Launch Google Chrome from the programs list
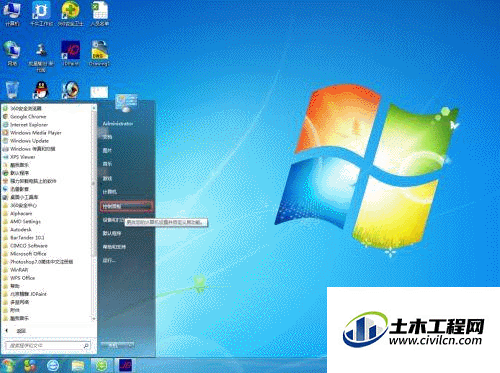 pyautogui.click(x=28, y=117)
